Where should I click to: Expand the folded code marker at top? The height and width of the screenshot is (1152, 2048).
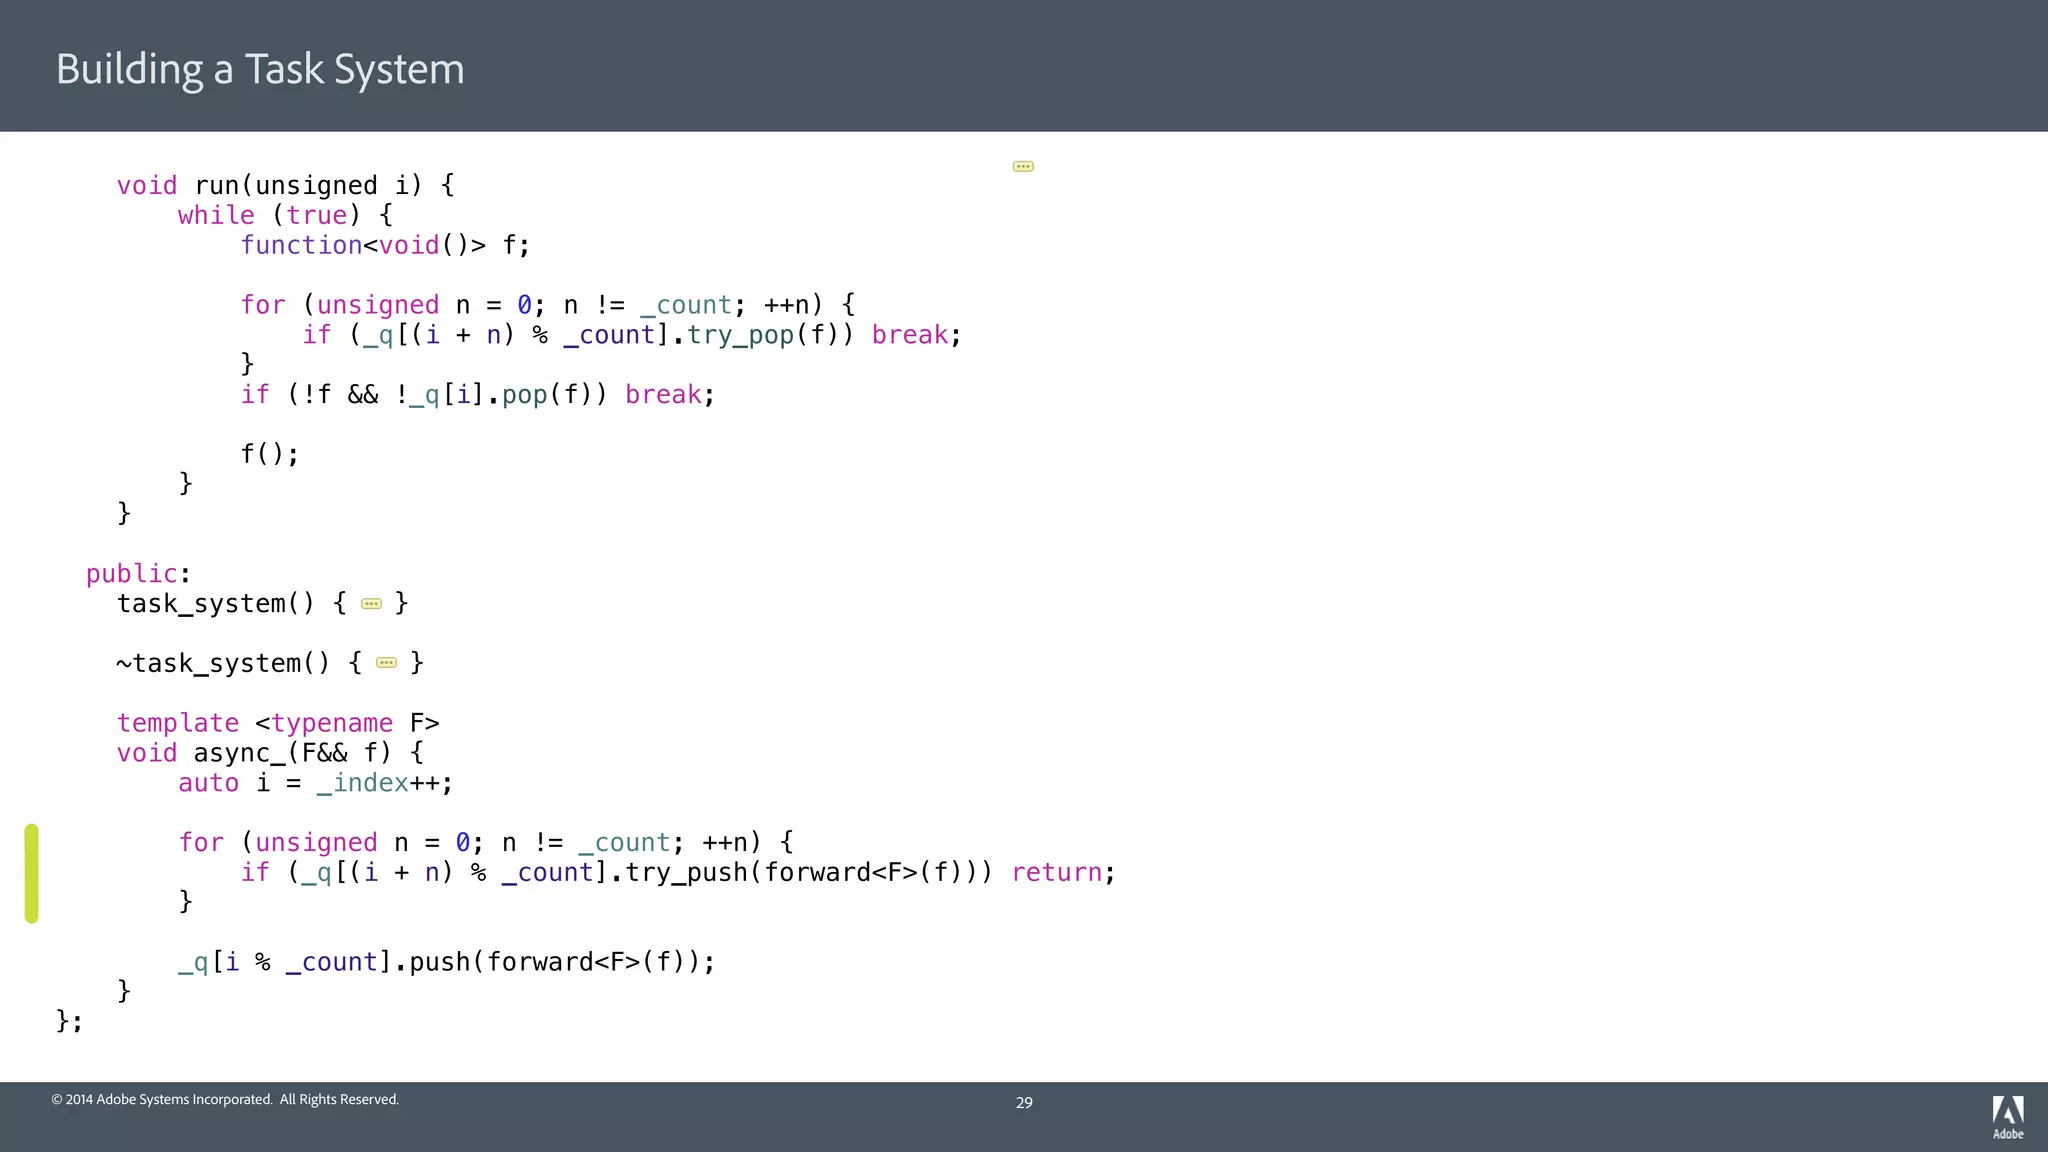1023,166
